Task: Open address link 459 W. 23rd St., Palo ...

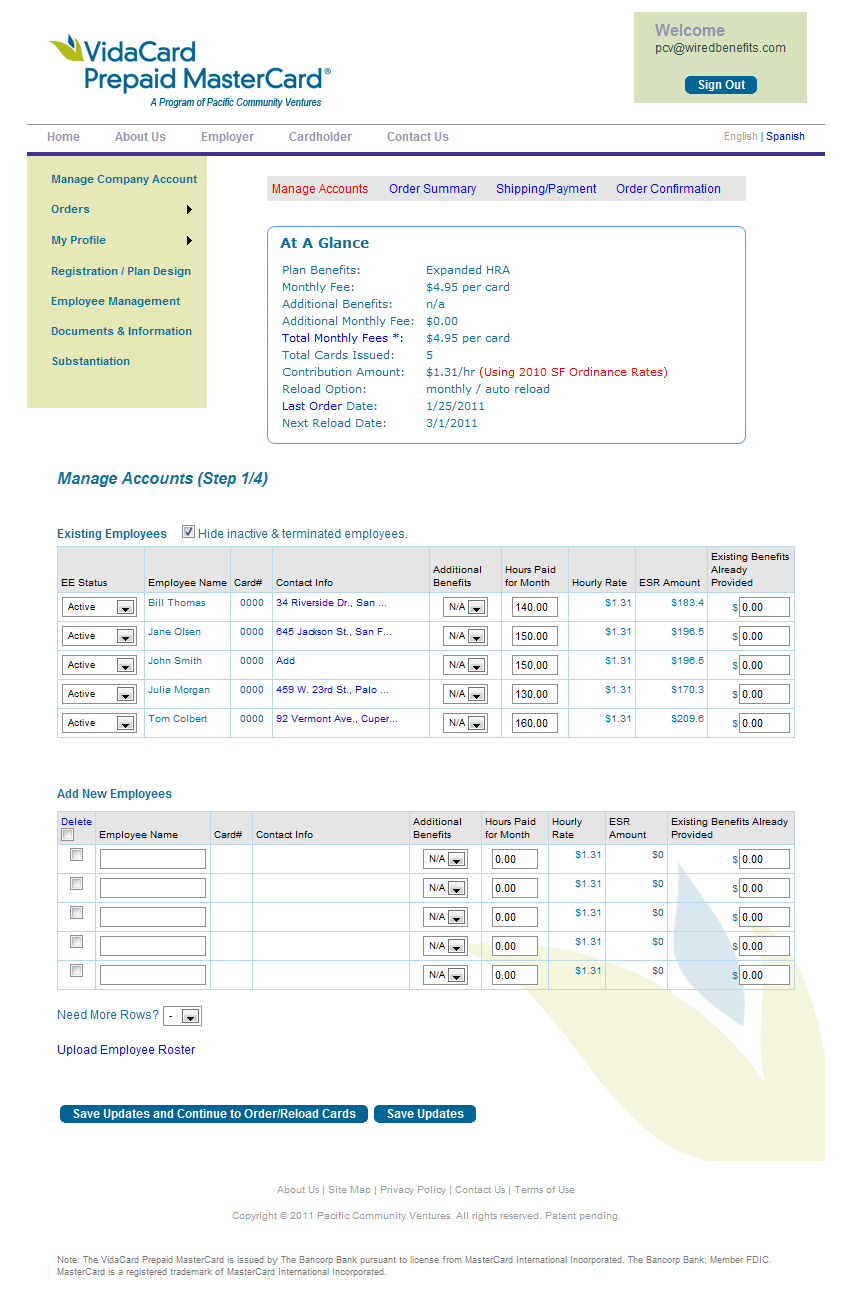Action: point(332,690)
